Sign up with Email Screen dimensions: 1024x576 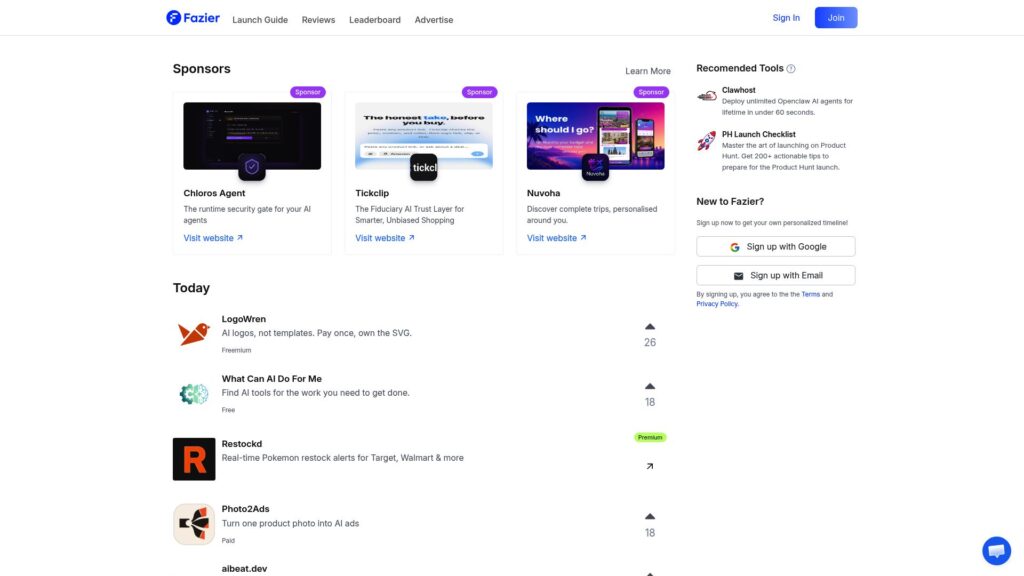776,275
